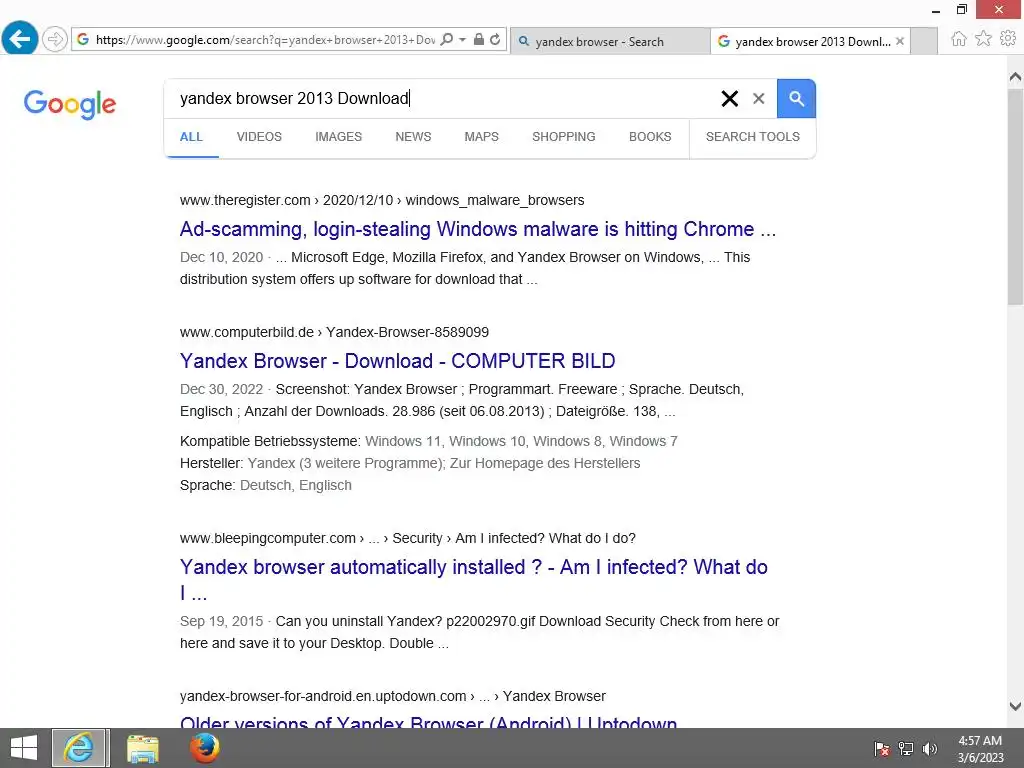Open the Tools gear icon
Viewport: 1024px width, 768px height.
tap(1008, 39)
